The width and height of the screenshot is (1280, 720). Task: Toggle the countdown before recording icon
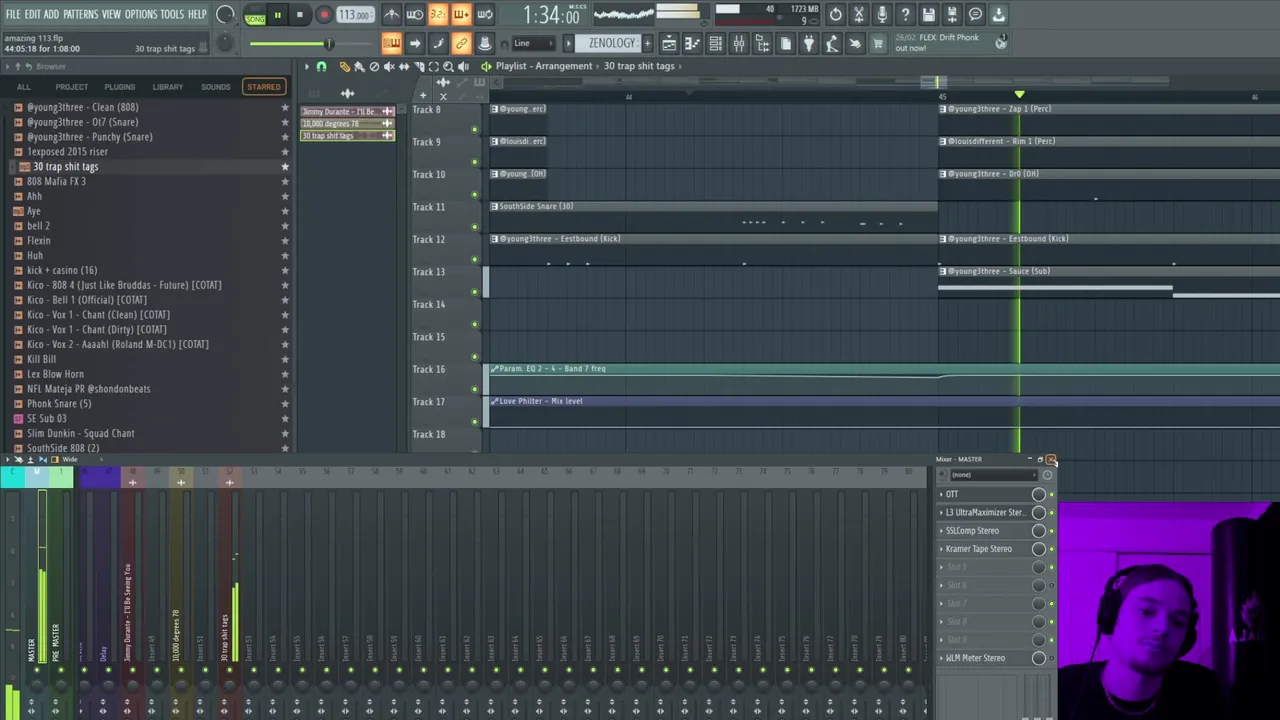[x=437, y=15]
